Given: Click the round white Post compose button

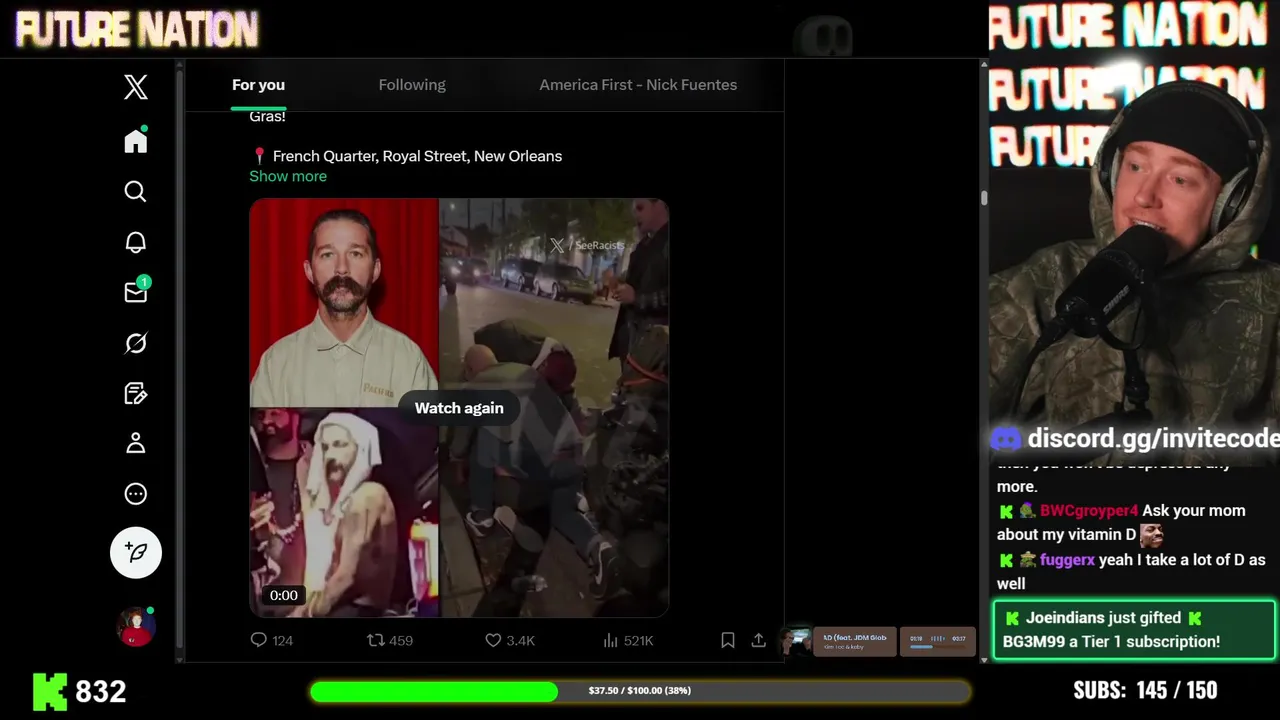Looking at the screenshot, I should pyautogui.click(x=136, y=552).
